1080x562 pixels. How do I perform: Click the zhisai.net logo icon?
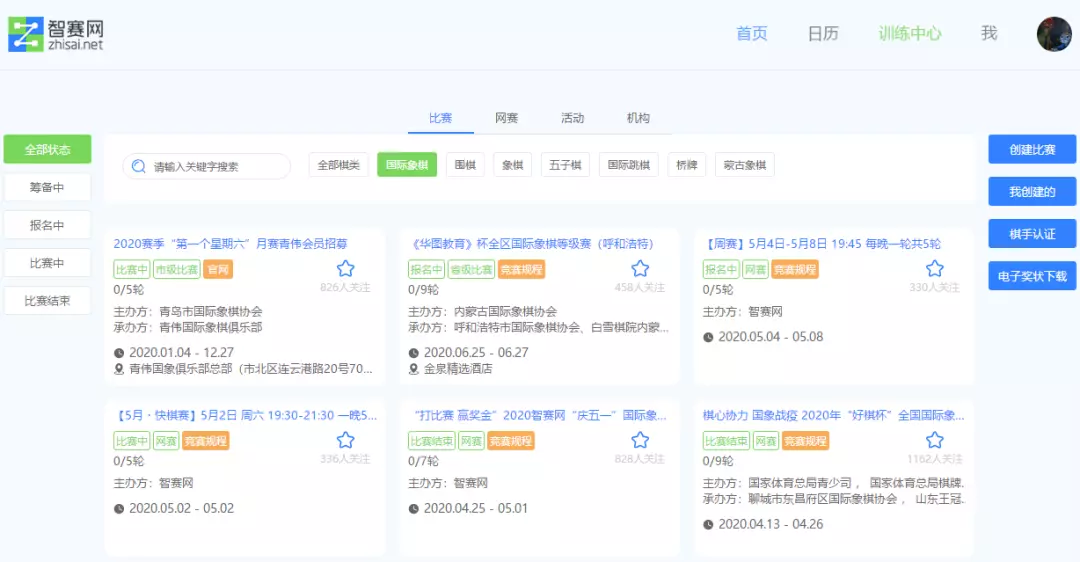[25, 34]
